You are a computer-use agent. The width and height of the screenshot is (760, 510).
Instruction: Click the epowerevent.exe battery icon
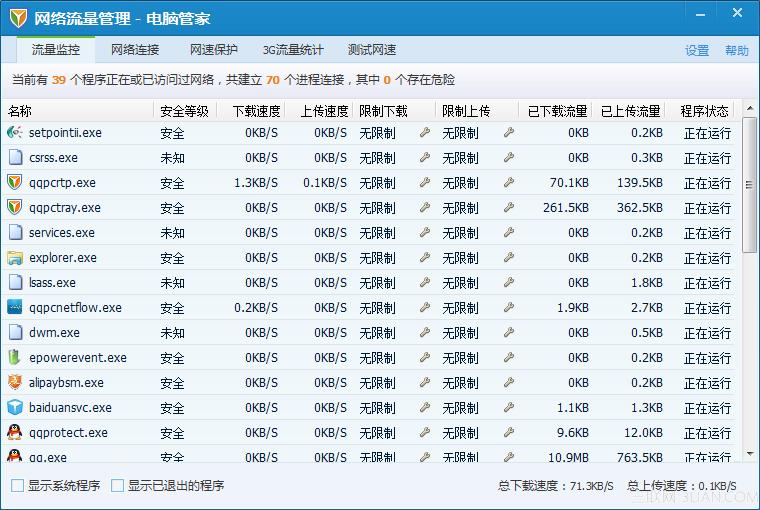click(x=15, y=357)
